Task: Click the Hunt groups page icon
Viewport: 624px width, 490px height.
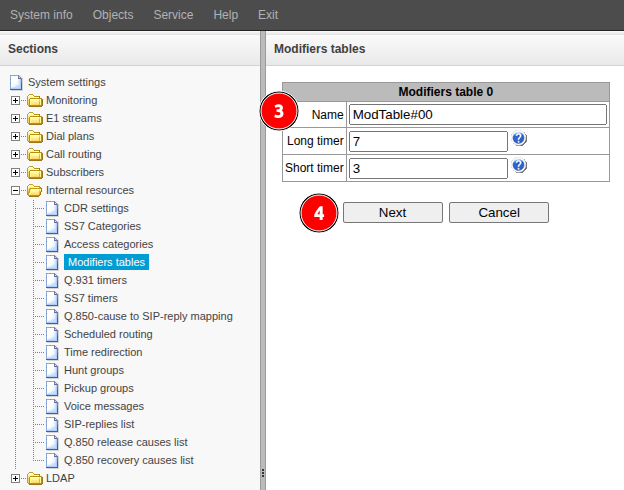Action: pos(53,370)
